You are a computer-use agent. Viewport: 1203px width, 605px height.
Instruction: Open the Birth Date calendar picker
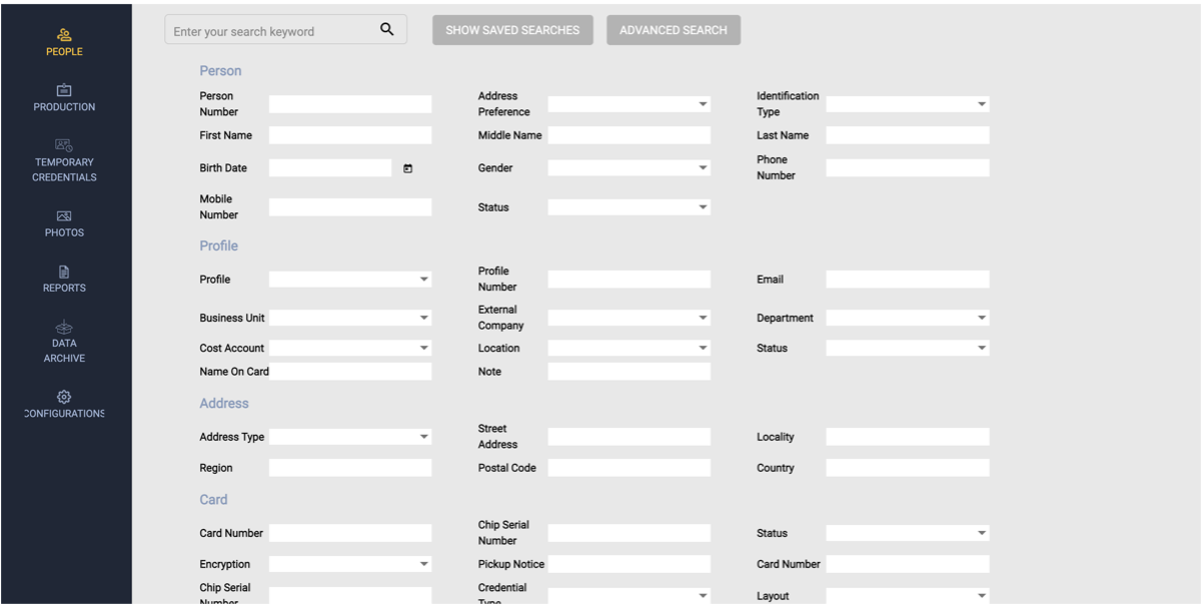[x=406, y=167]
